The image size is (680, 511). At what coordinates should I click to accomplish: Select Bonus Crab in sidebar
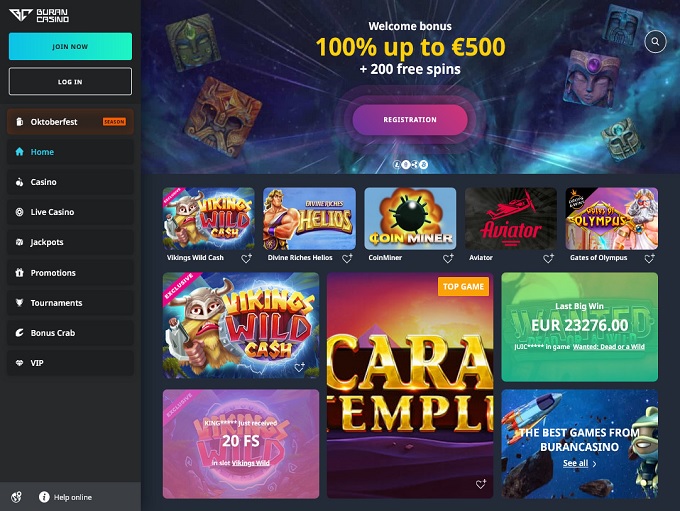click(x=70, y=333)
